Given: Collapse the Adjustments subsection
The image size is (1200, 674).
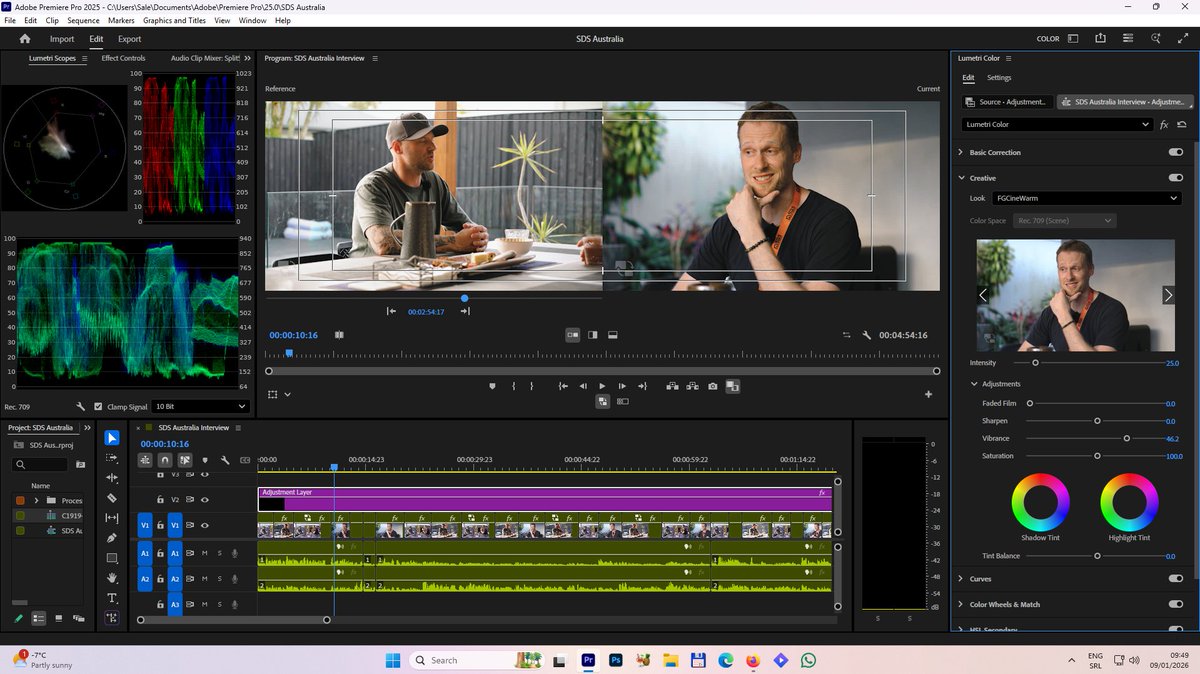Looking at the screenshot, I should [974, 384].
